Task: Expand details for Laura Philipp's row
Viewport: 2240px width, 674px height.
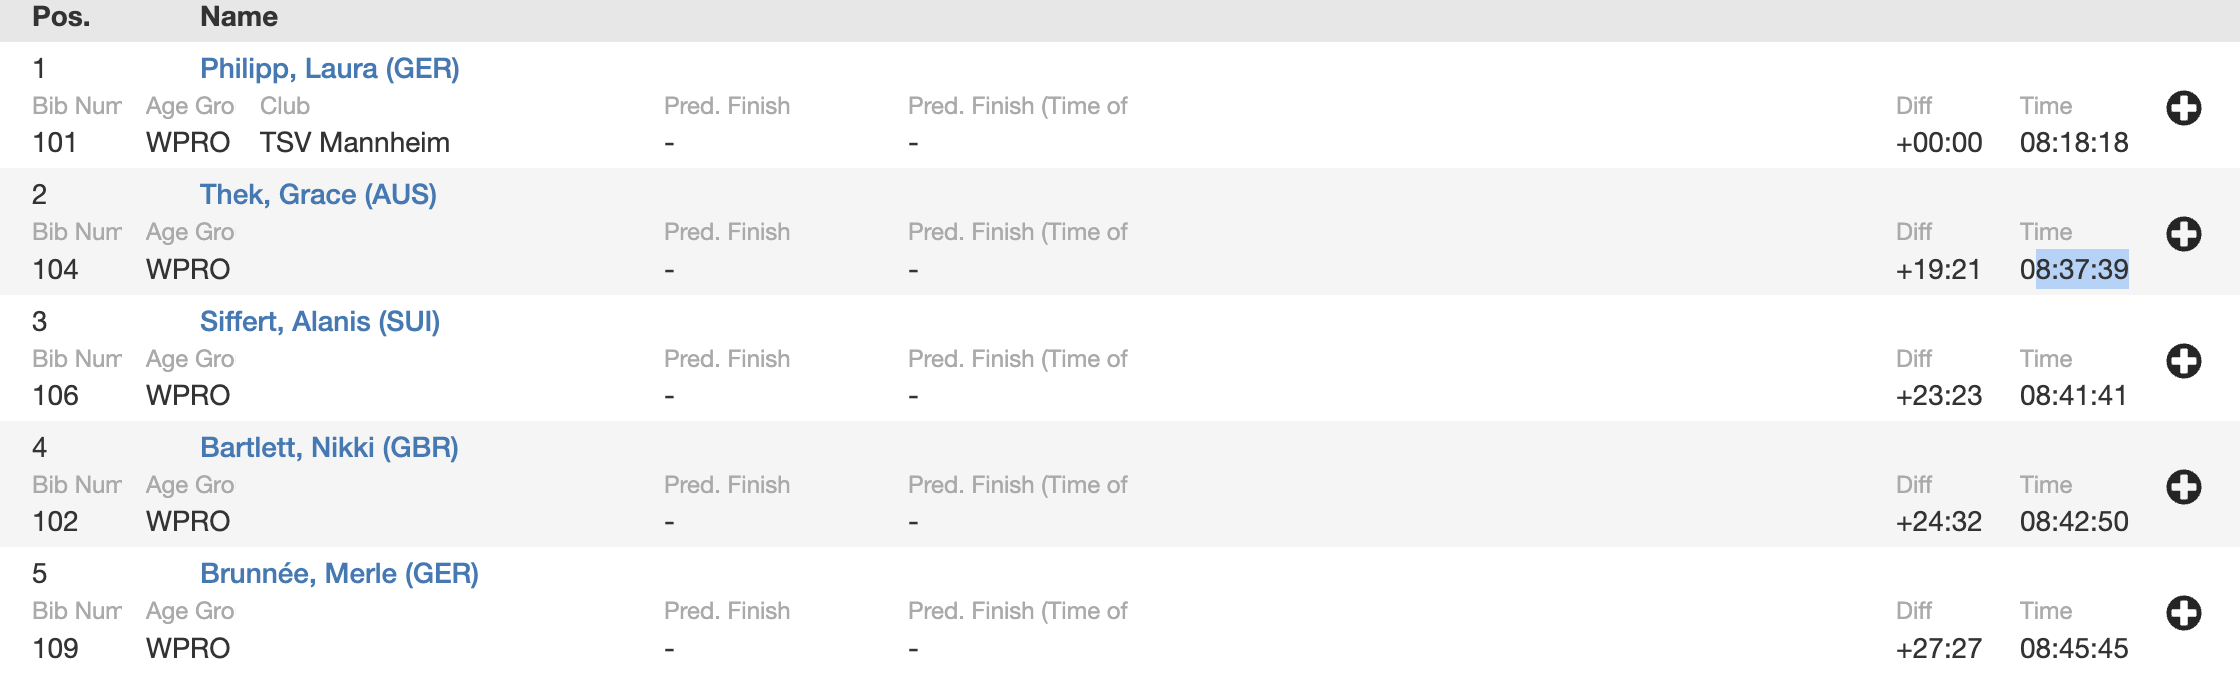Action: [2184, 108]
